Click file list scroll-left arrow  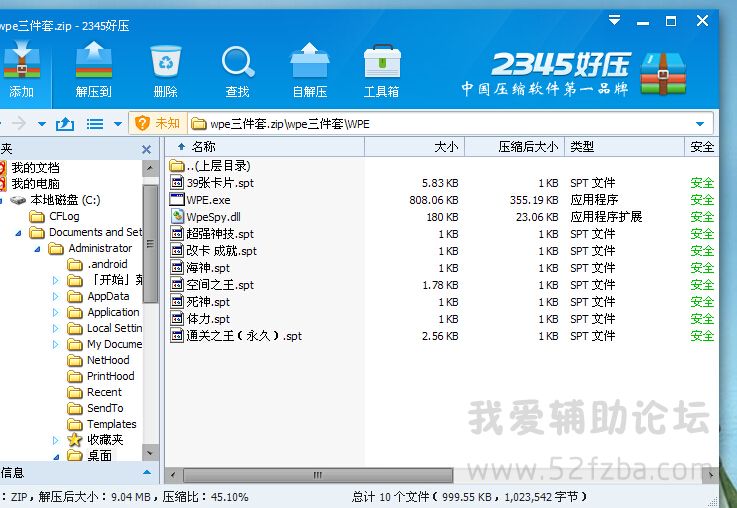[x=173, y=475]
